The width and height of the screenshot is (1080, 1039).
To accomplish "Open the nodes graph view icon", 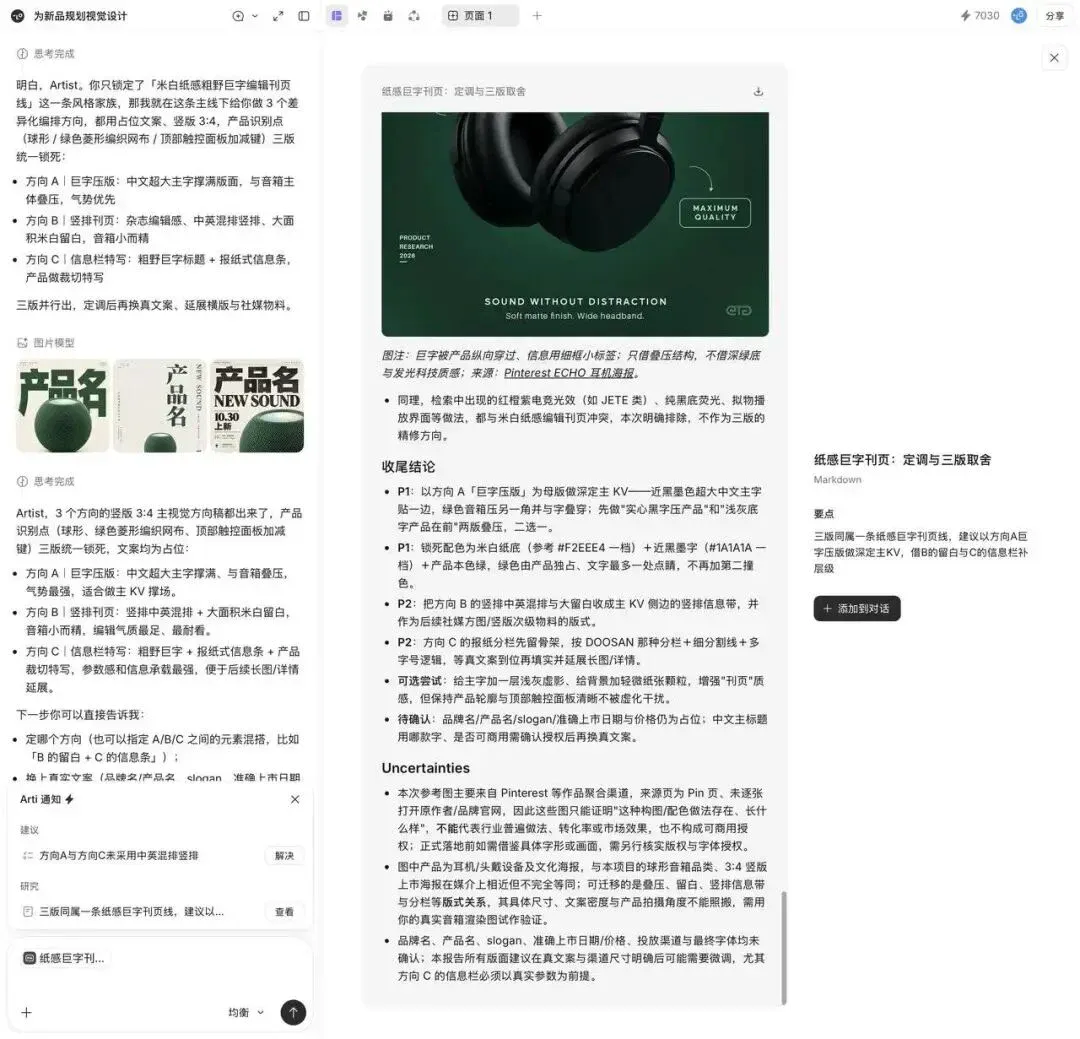I will (x=362, y=16).
